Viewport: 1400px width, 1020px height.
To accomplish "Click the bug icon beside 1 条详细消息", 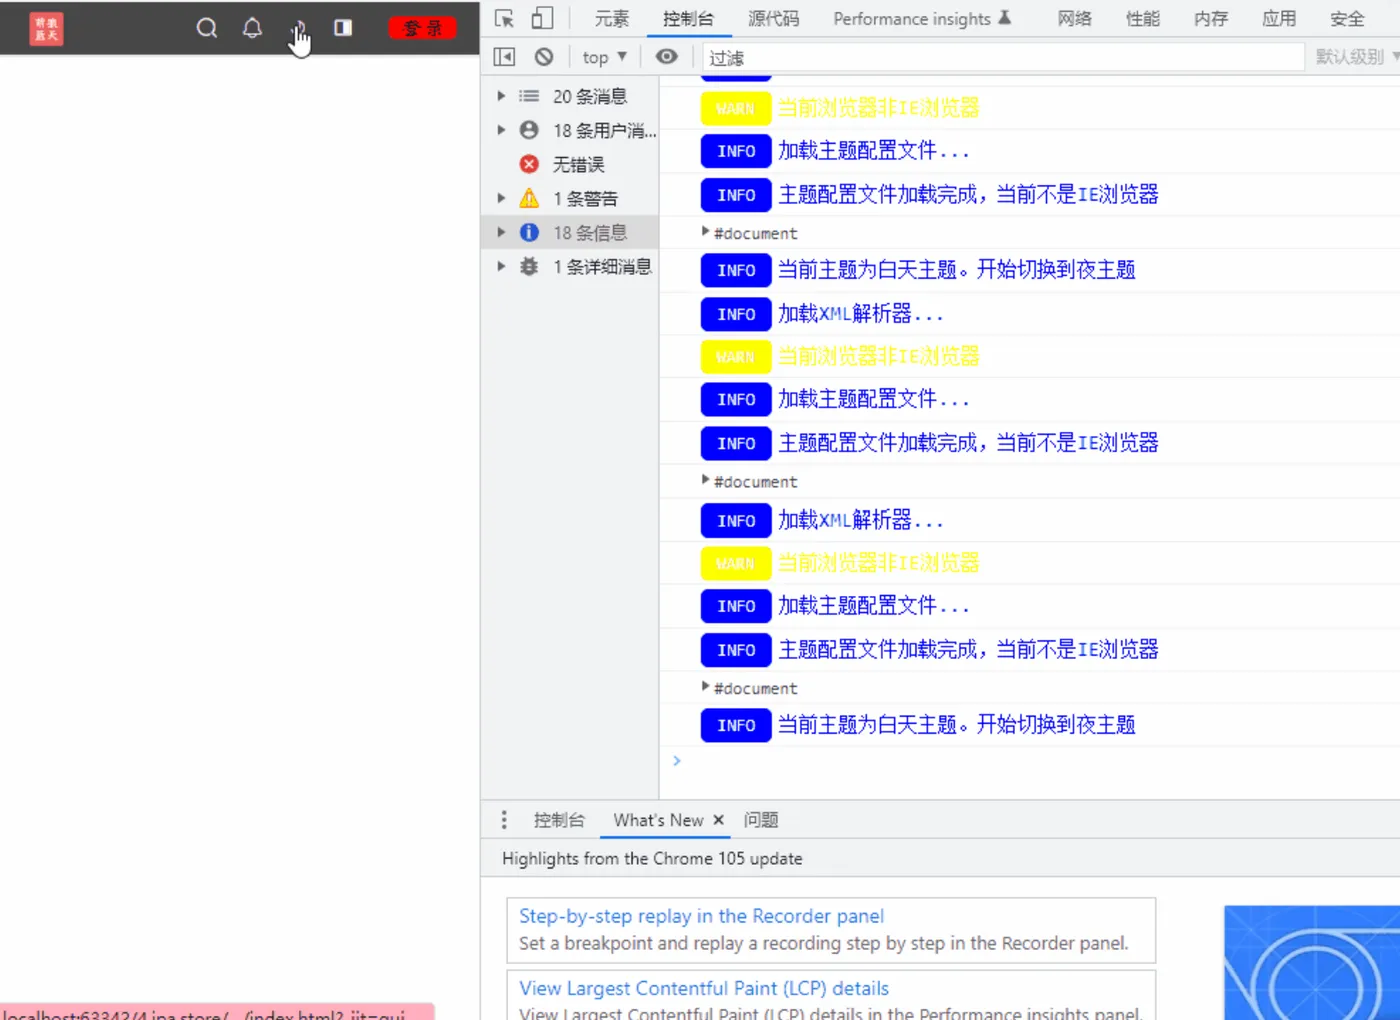I will pos(529,266).
